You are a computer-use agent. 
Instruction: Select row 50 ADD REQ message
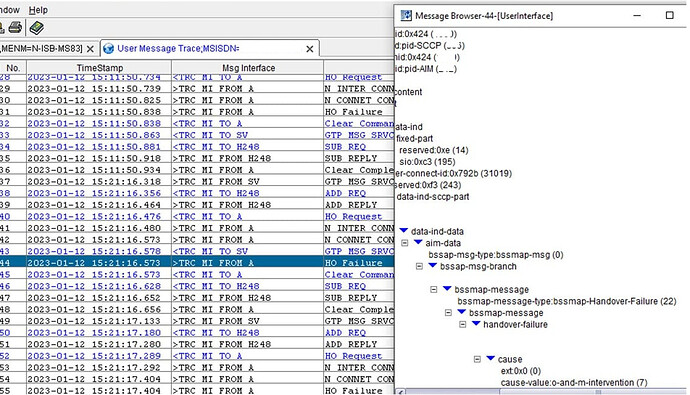197,332
